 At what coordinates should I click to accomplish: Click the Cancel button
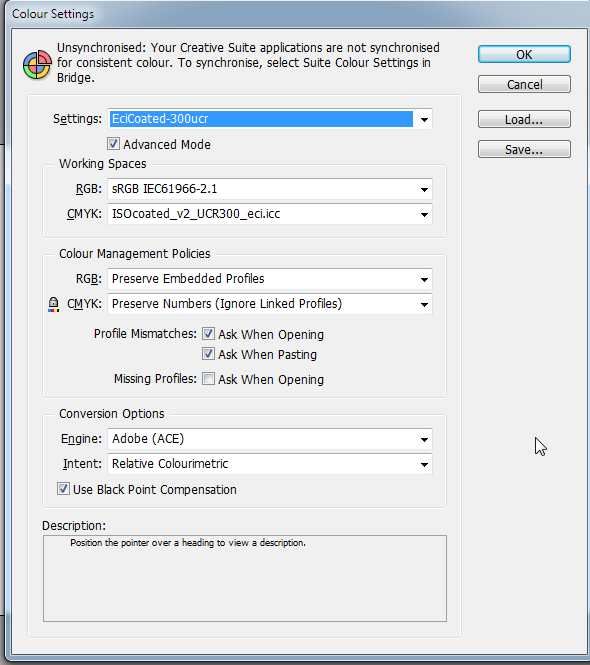[524, 84]
